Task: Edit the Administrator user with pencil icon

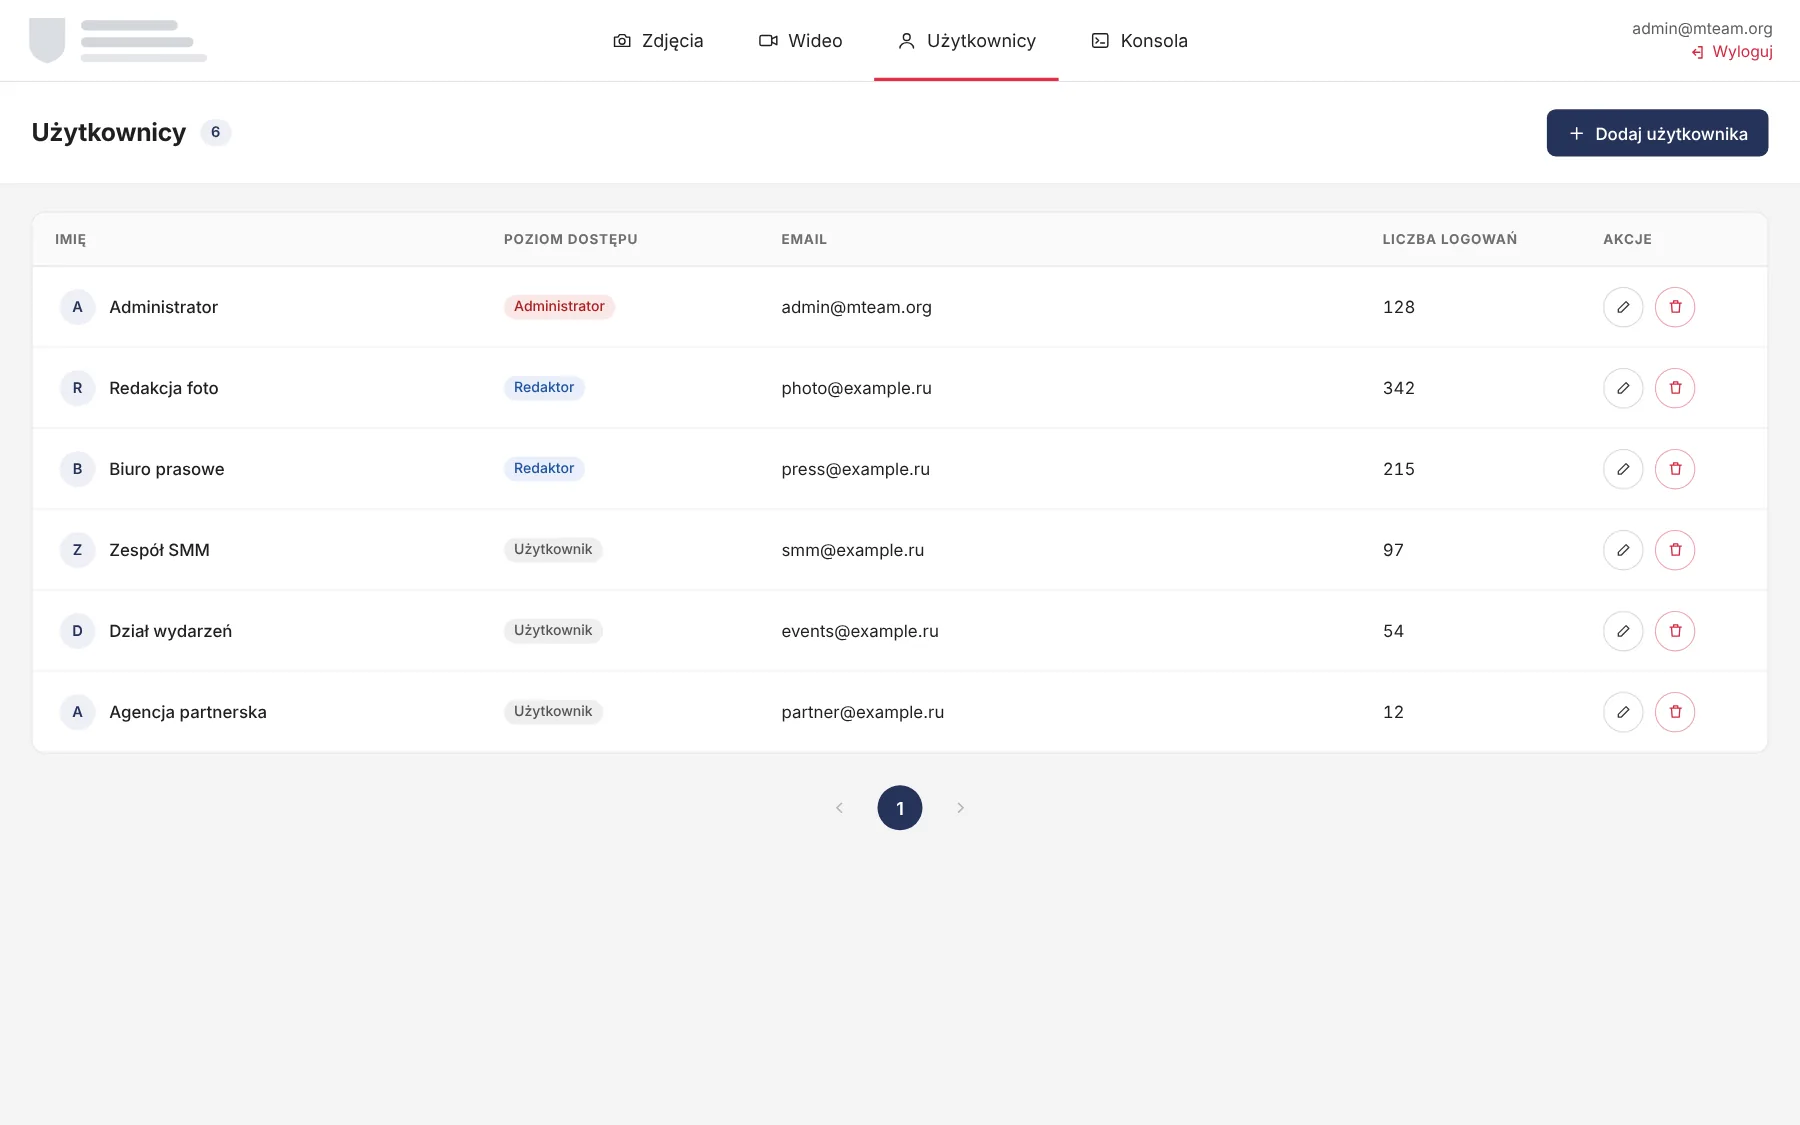Action: [1623, 307]
